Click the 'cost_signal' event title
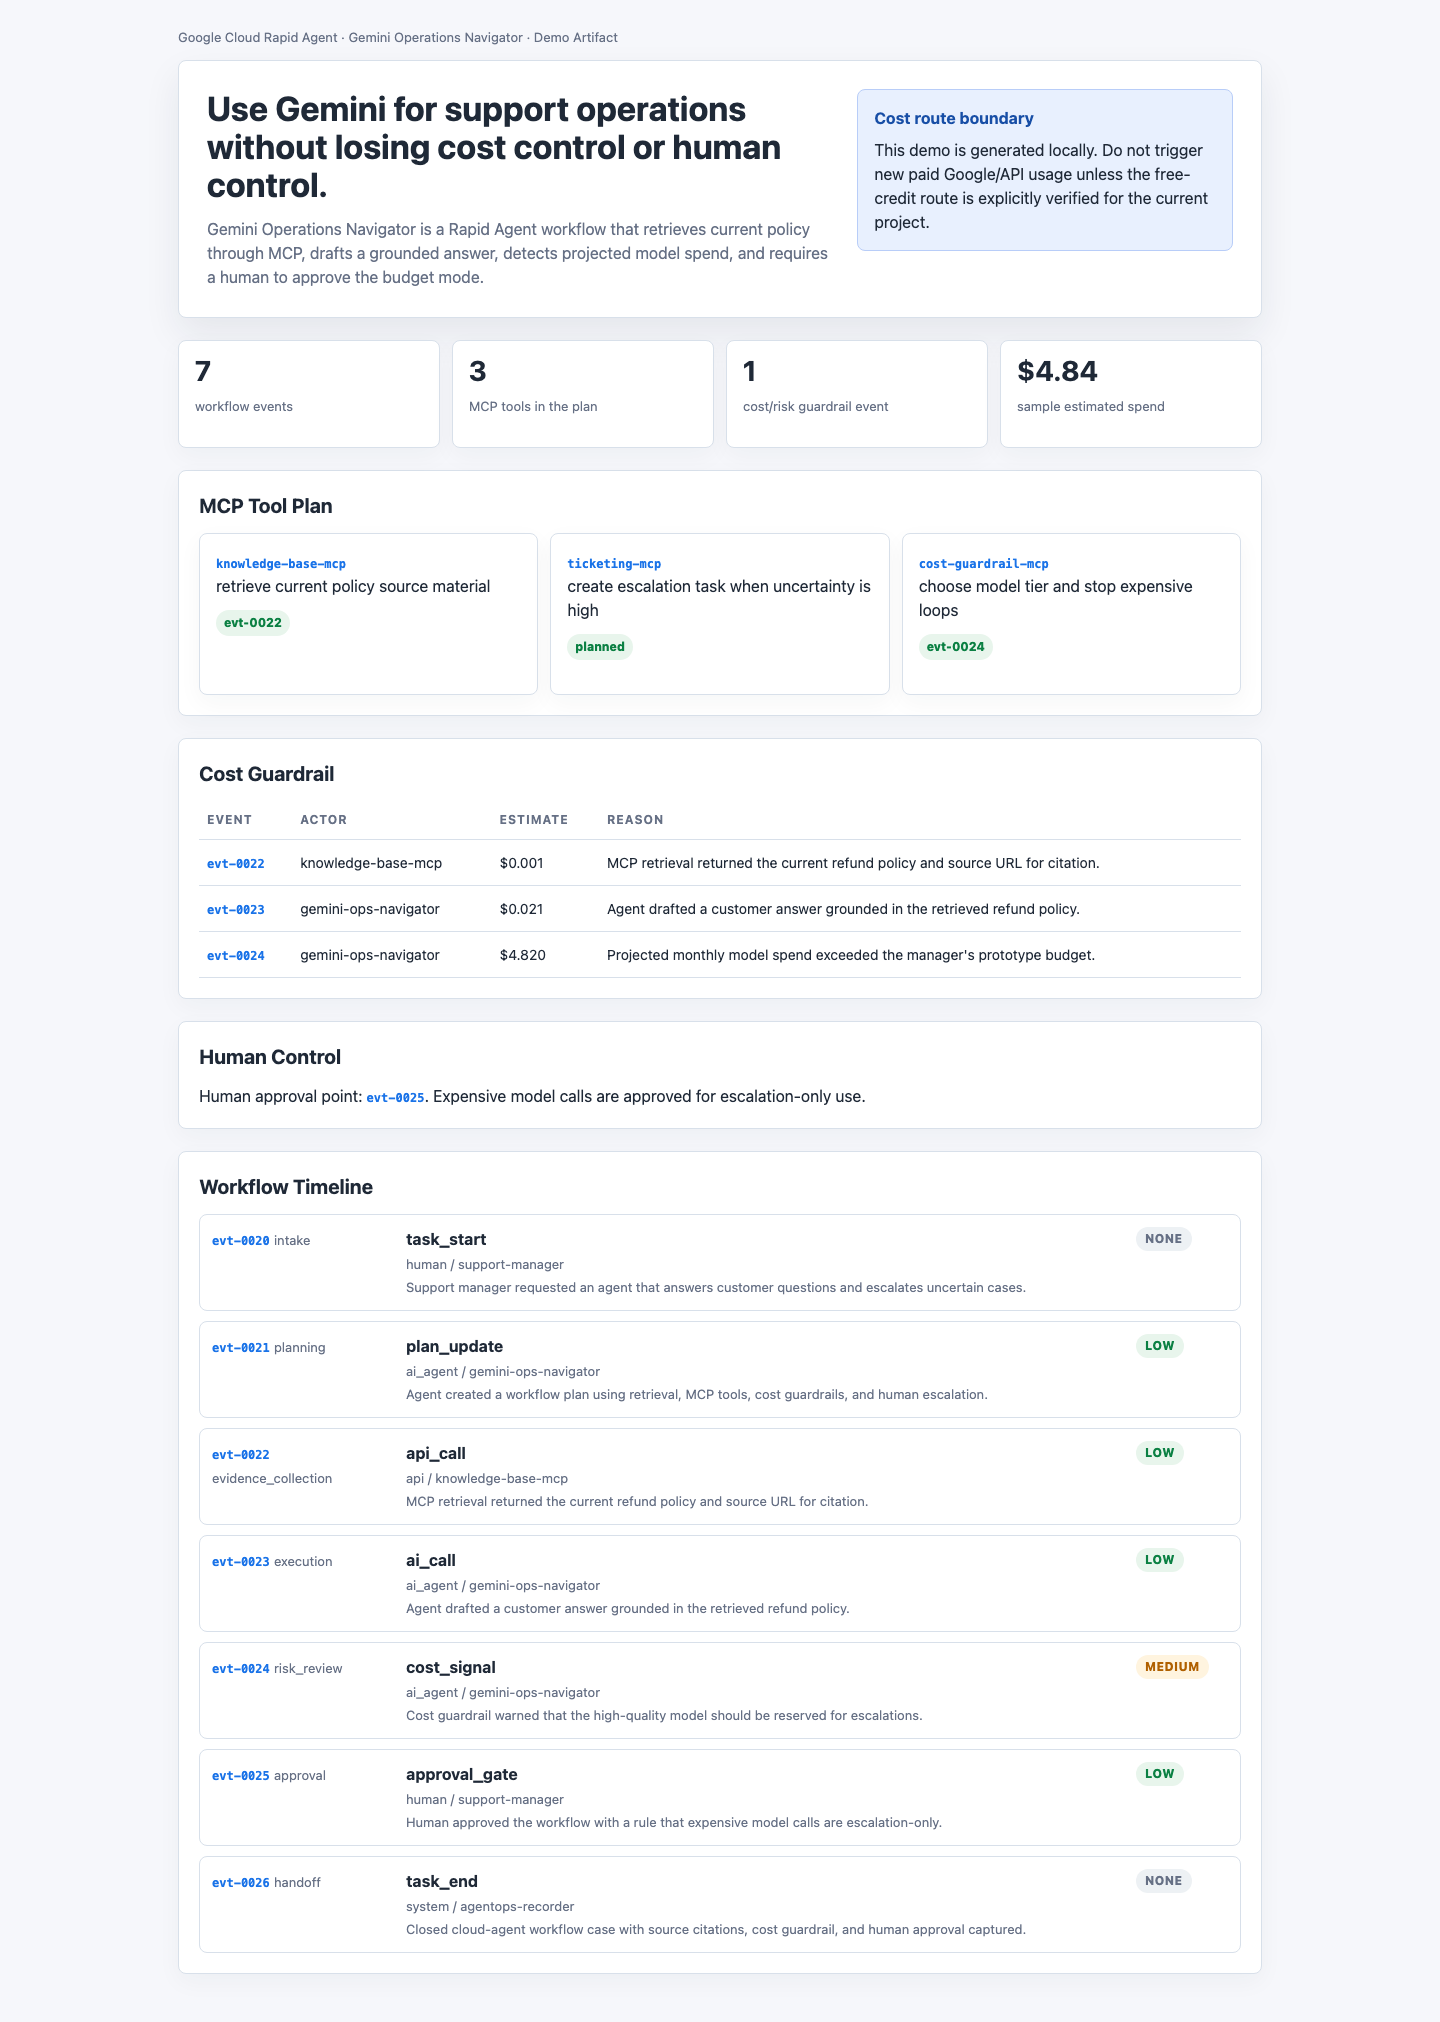The image size is (1440, 2022). pos(451,1668)
